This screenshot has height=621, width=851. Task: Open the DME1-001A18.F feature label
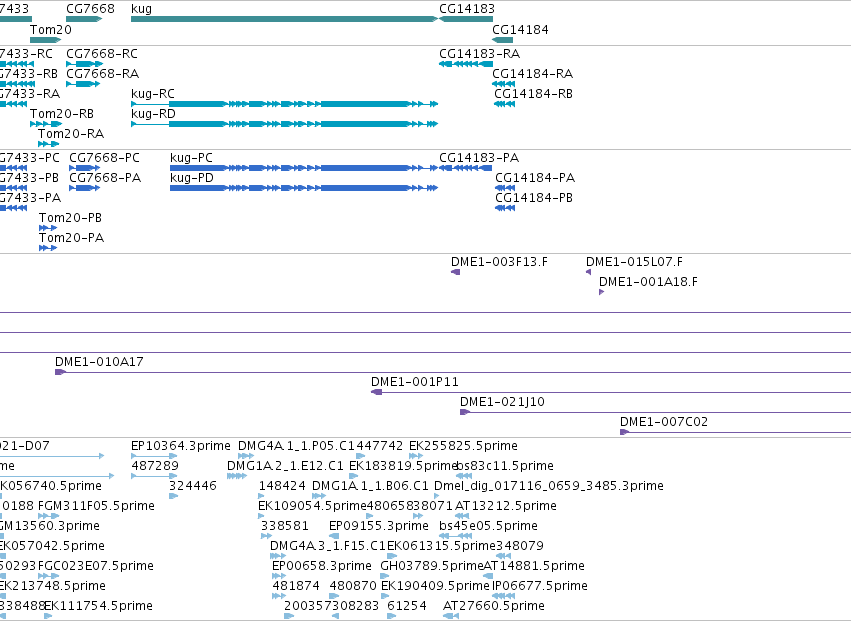pos(649,282)
